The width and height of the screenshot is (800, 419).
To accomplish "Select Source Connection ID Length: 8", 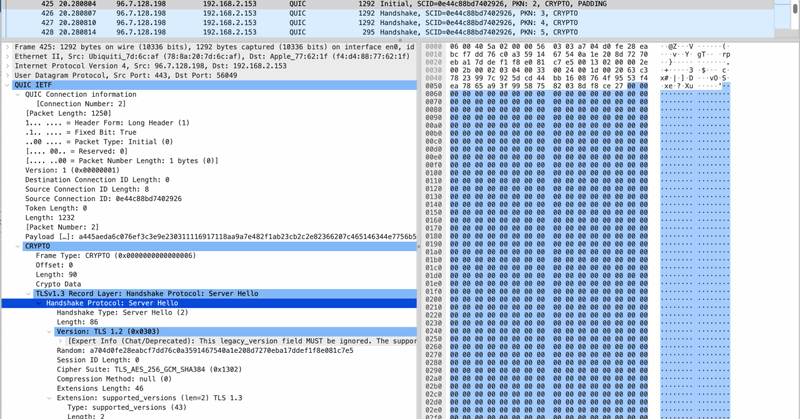I will click(x=87, y=189).
